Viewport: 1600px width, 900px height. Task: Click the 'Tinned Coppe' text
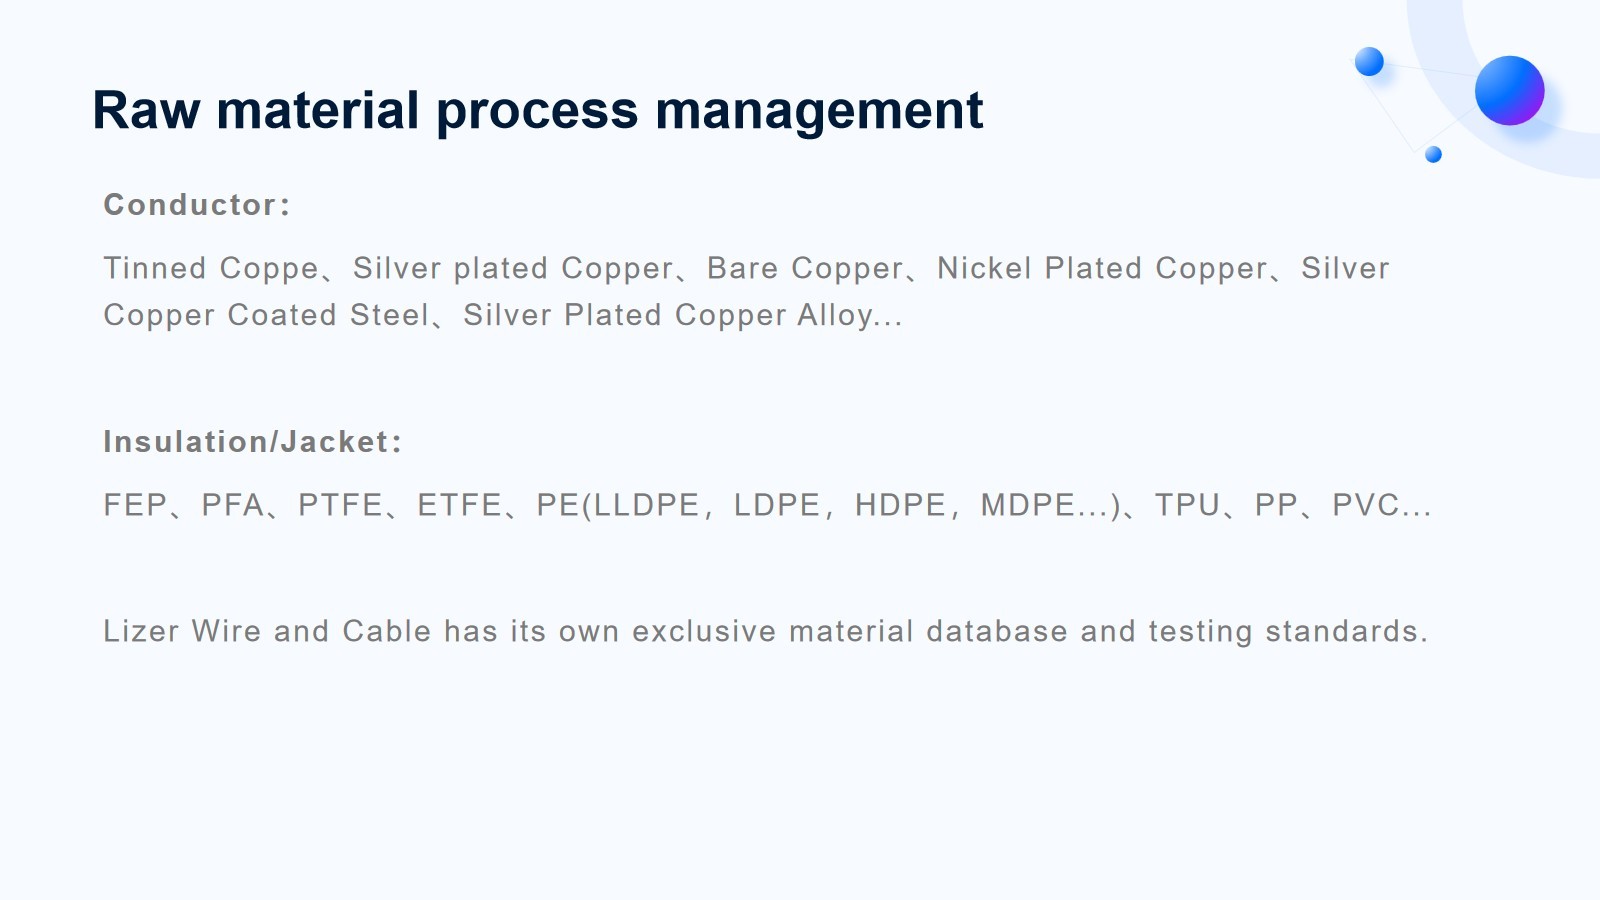(211, 269)
